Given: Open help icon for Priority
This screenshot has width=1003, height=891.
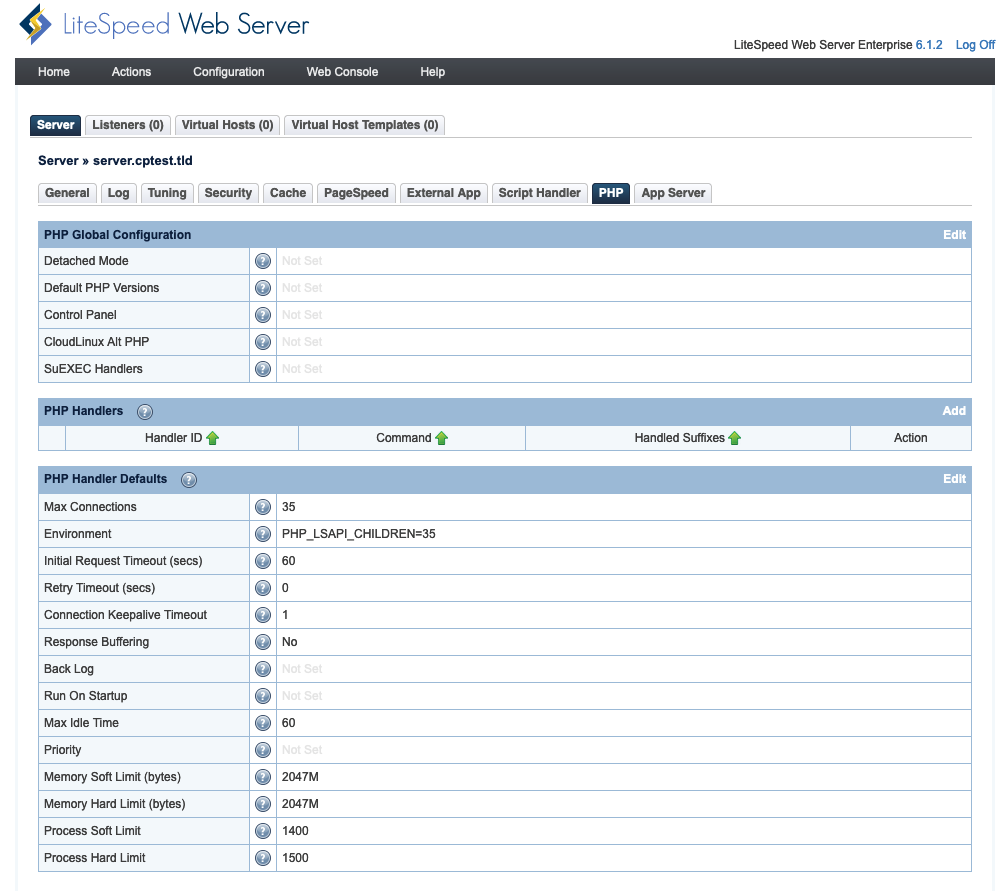Looking at the screenshot, I should (x=263, y=750).
